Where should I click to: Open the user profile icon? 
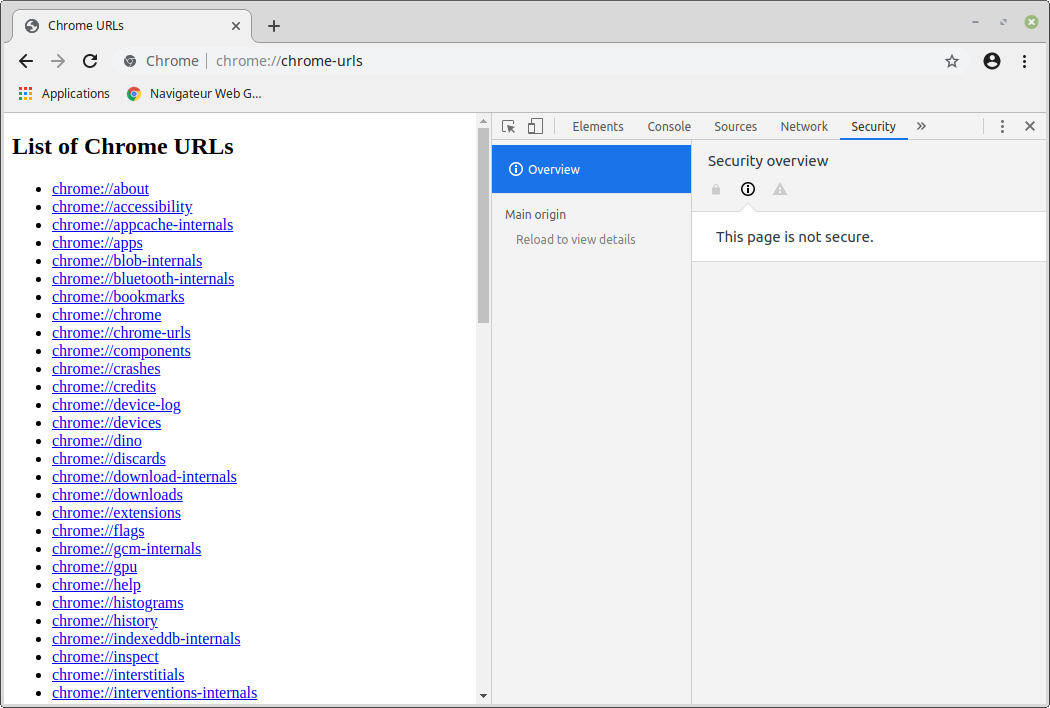[x=992, y=61]
